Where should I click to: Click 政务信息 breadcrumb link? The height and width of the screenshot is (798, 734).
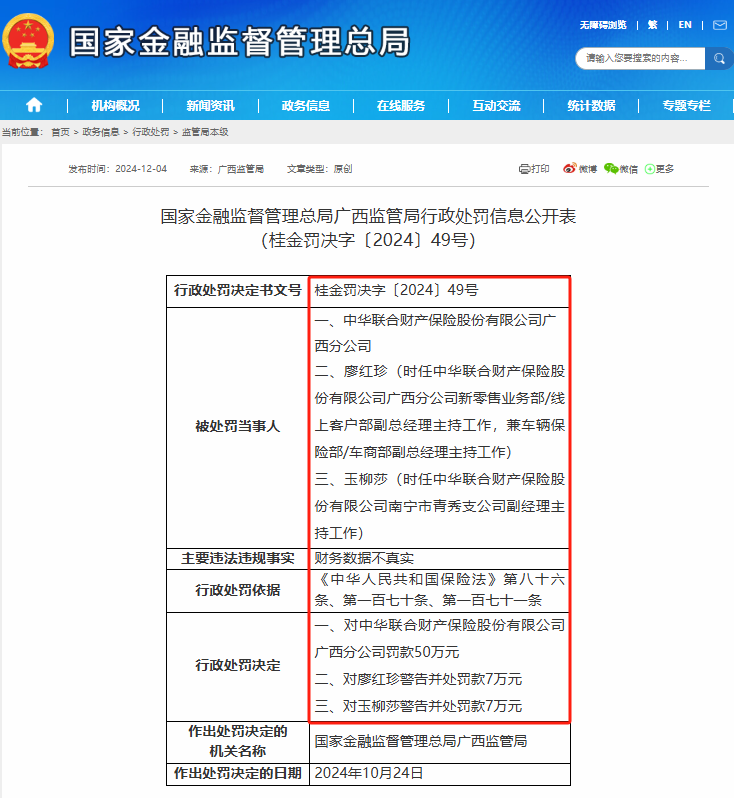click(100, 132)
